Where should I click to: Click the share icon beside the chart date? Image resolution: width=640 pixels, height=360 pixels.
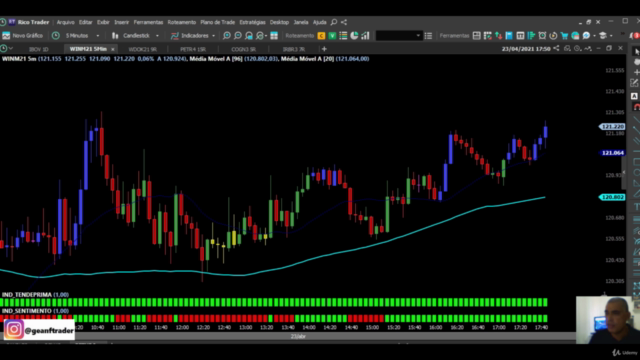coord(556,49)
